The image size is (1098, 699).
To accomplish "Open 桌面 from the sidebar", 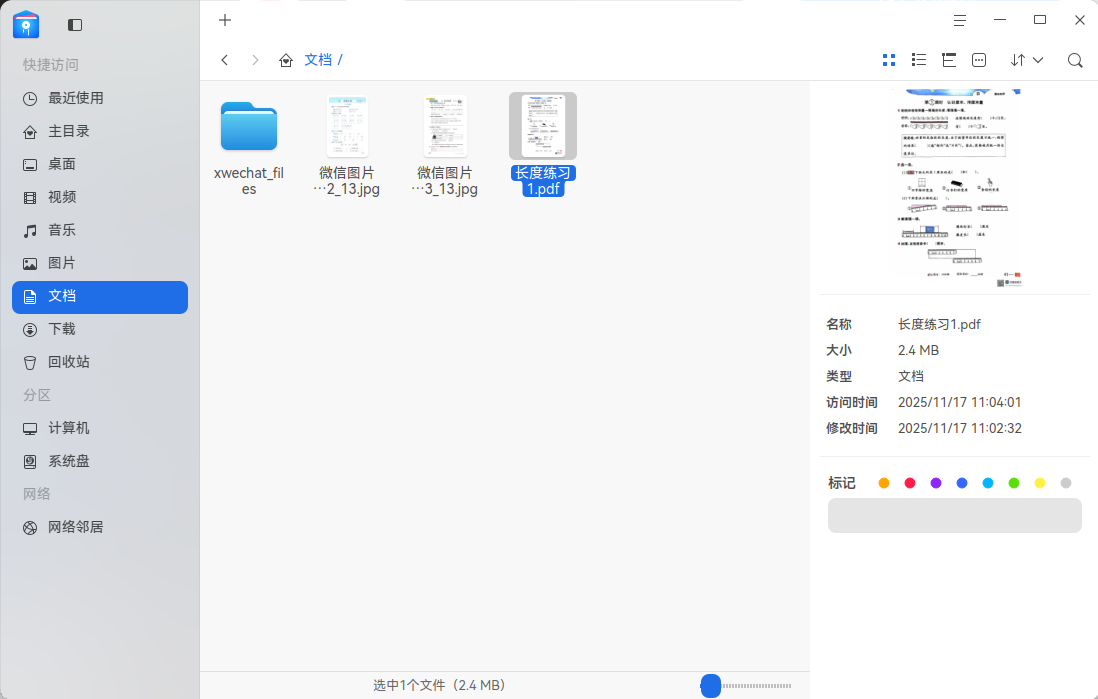I will (x=99, y=165).
